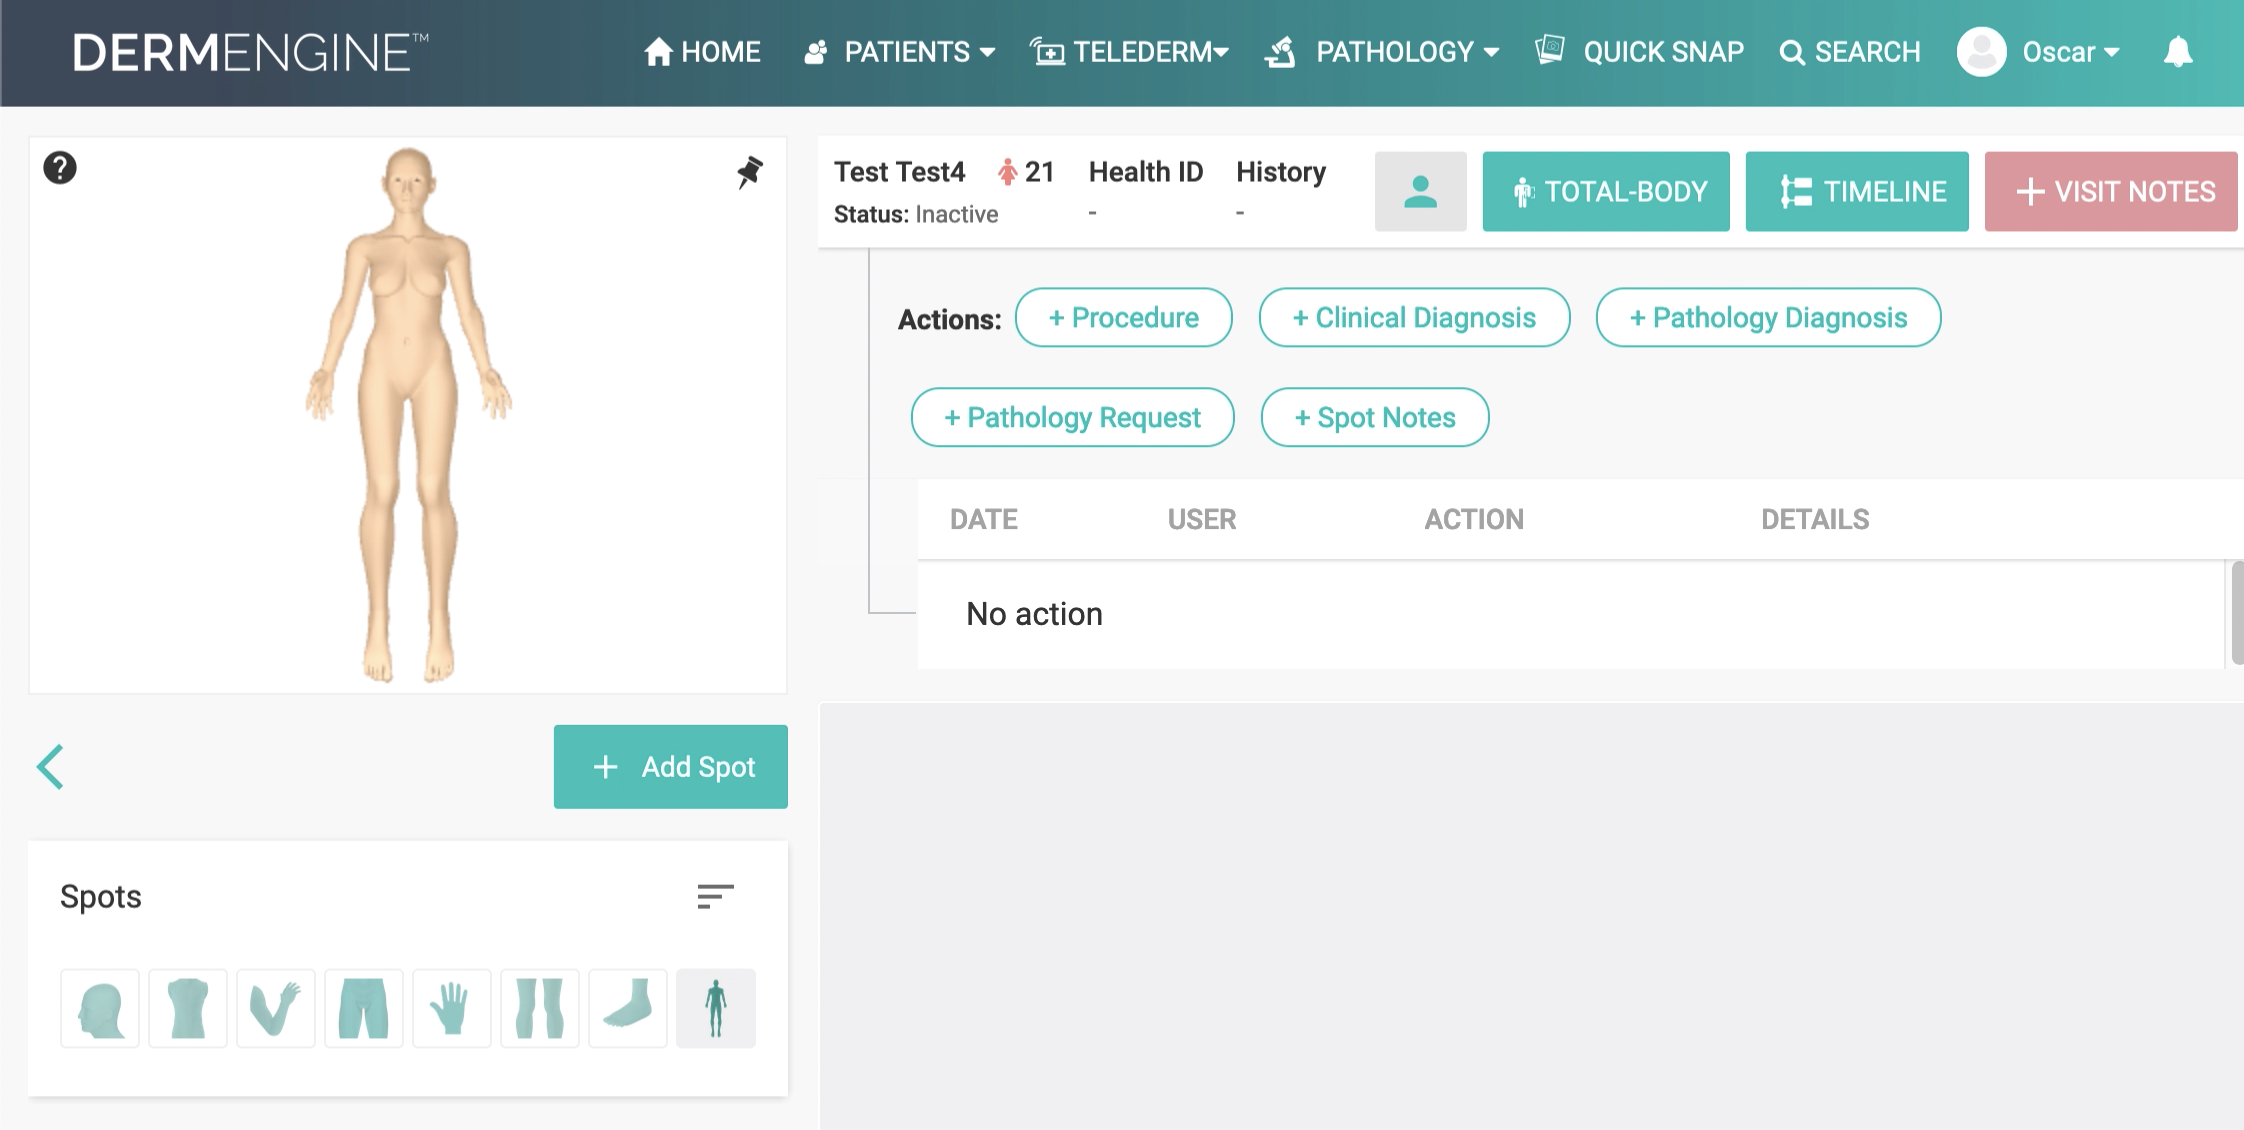The width and height of the screenshot is (2244, 1130).
Task: Select the legs body part filter
Action: pyautogui.click(x=540, y=1008)
